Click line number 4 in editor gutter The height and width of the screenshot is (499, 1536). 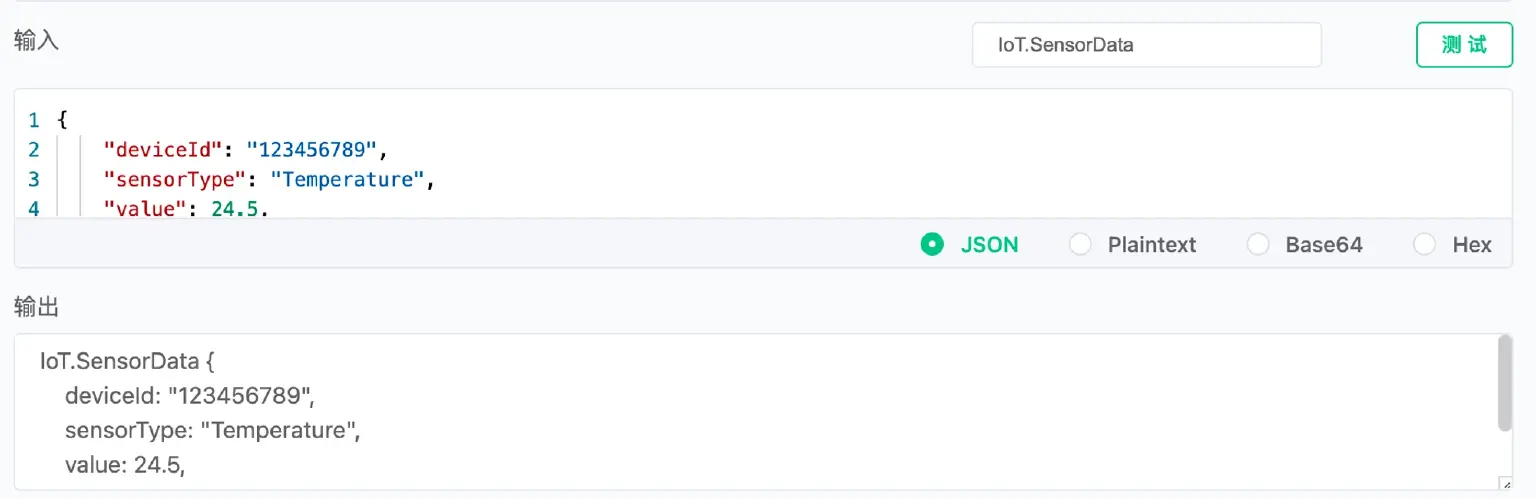pos(34,209)
